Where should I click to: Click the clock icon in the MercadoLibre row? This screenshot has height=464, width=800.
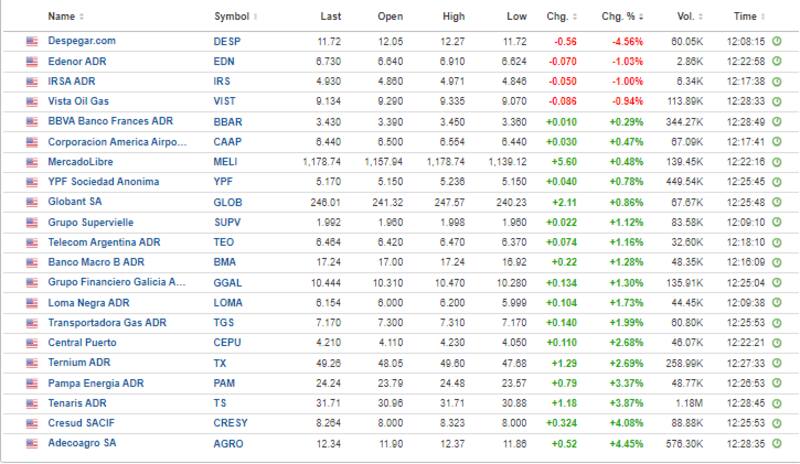pyautogui.click(x=776, y=162)
